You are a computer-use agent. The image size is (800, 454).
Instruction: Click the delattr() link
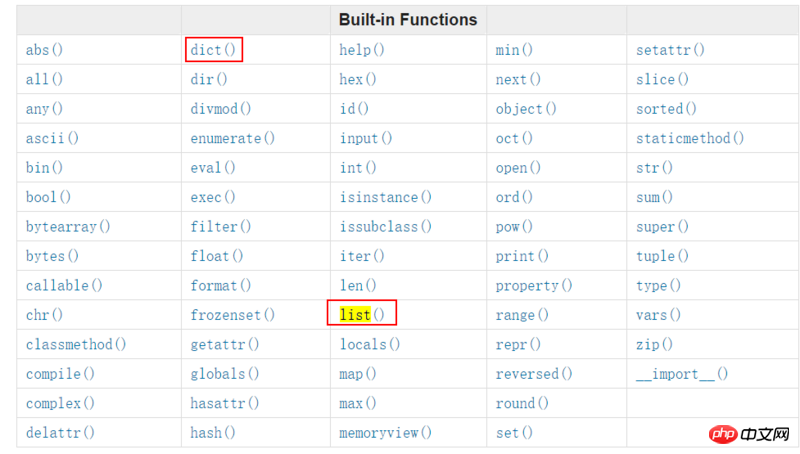click(60, 433)
